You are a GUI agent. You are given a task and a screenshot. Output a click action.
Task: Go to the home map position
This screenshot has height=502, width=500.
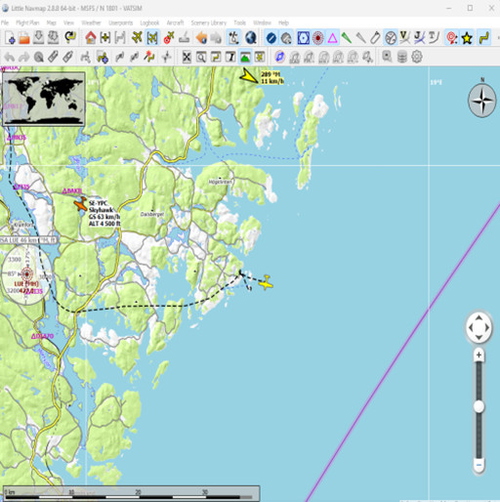tap(91, 38)
